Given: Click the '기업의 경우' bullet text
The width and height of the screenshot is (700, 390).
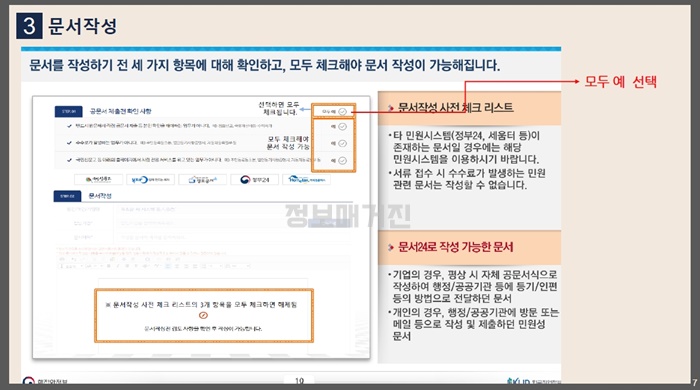Looking at the screenshot, I should click(474, 286).
